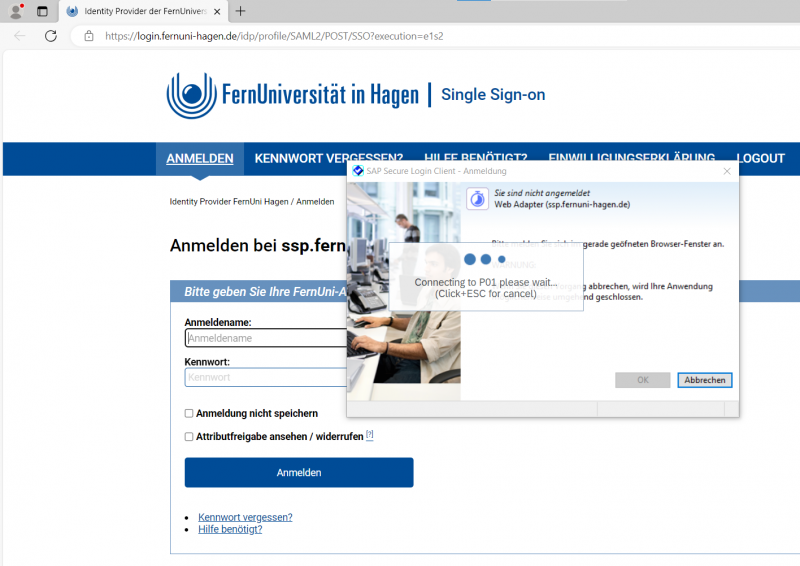Select the browser address bar URL

(274, 36)
